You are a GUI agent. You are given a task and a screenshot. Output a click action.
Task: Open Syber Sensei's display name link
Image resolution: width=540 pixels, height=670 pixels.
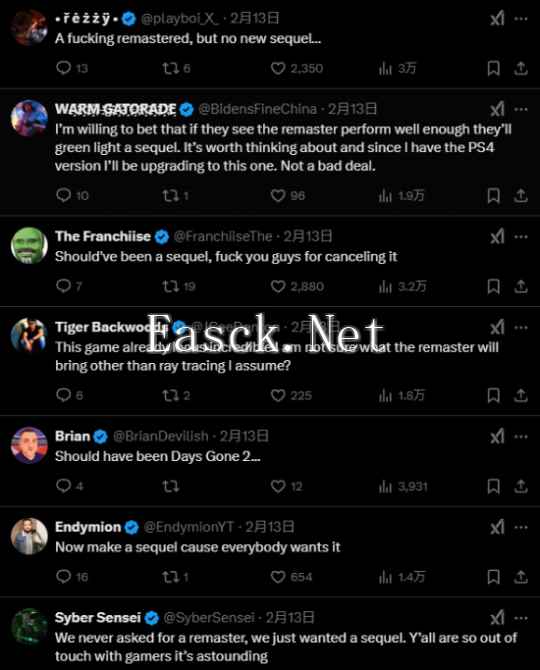click(98, 617)
